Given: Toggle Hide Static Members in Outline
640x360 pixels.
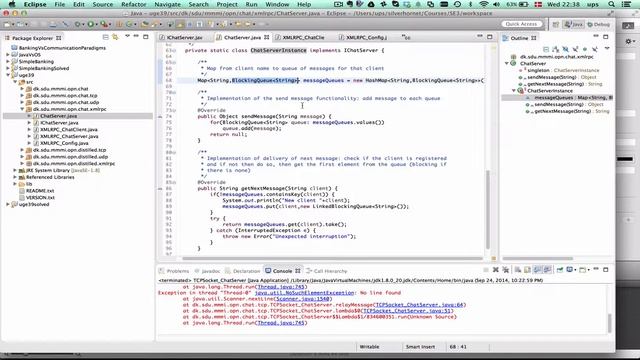Looking at the screenshot, I should coord(575,49).
